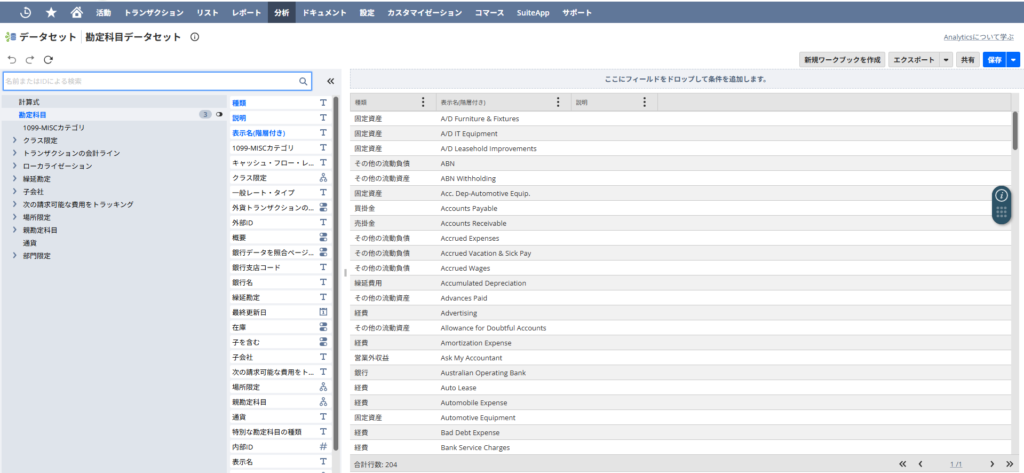
Task: Open the レポート menu
Action: 246,13
